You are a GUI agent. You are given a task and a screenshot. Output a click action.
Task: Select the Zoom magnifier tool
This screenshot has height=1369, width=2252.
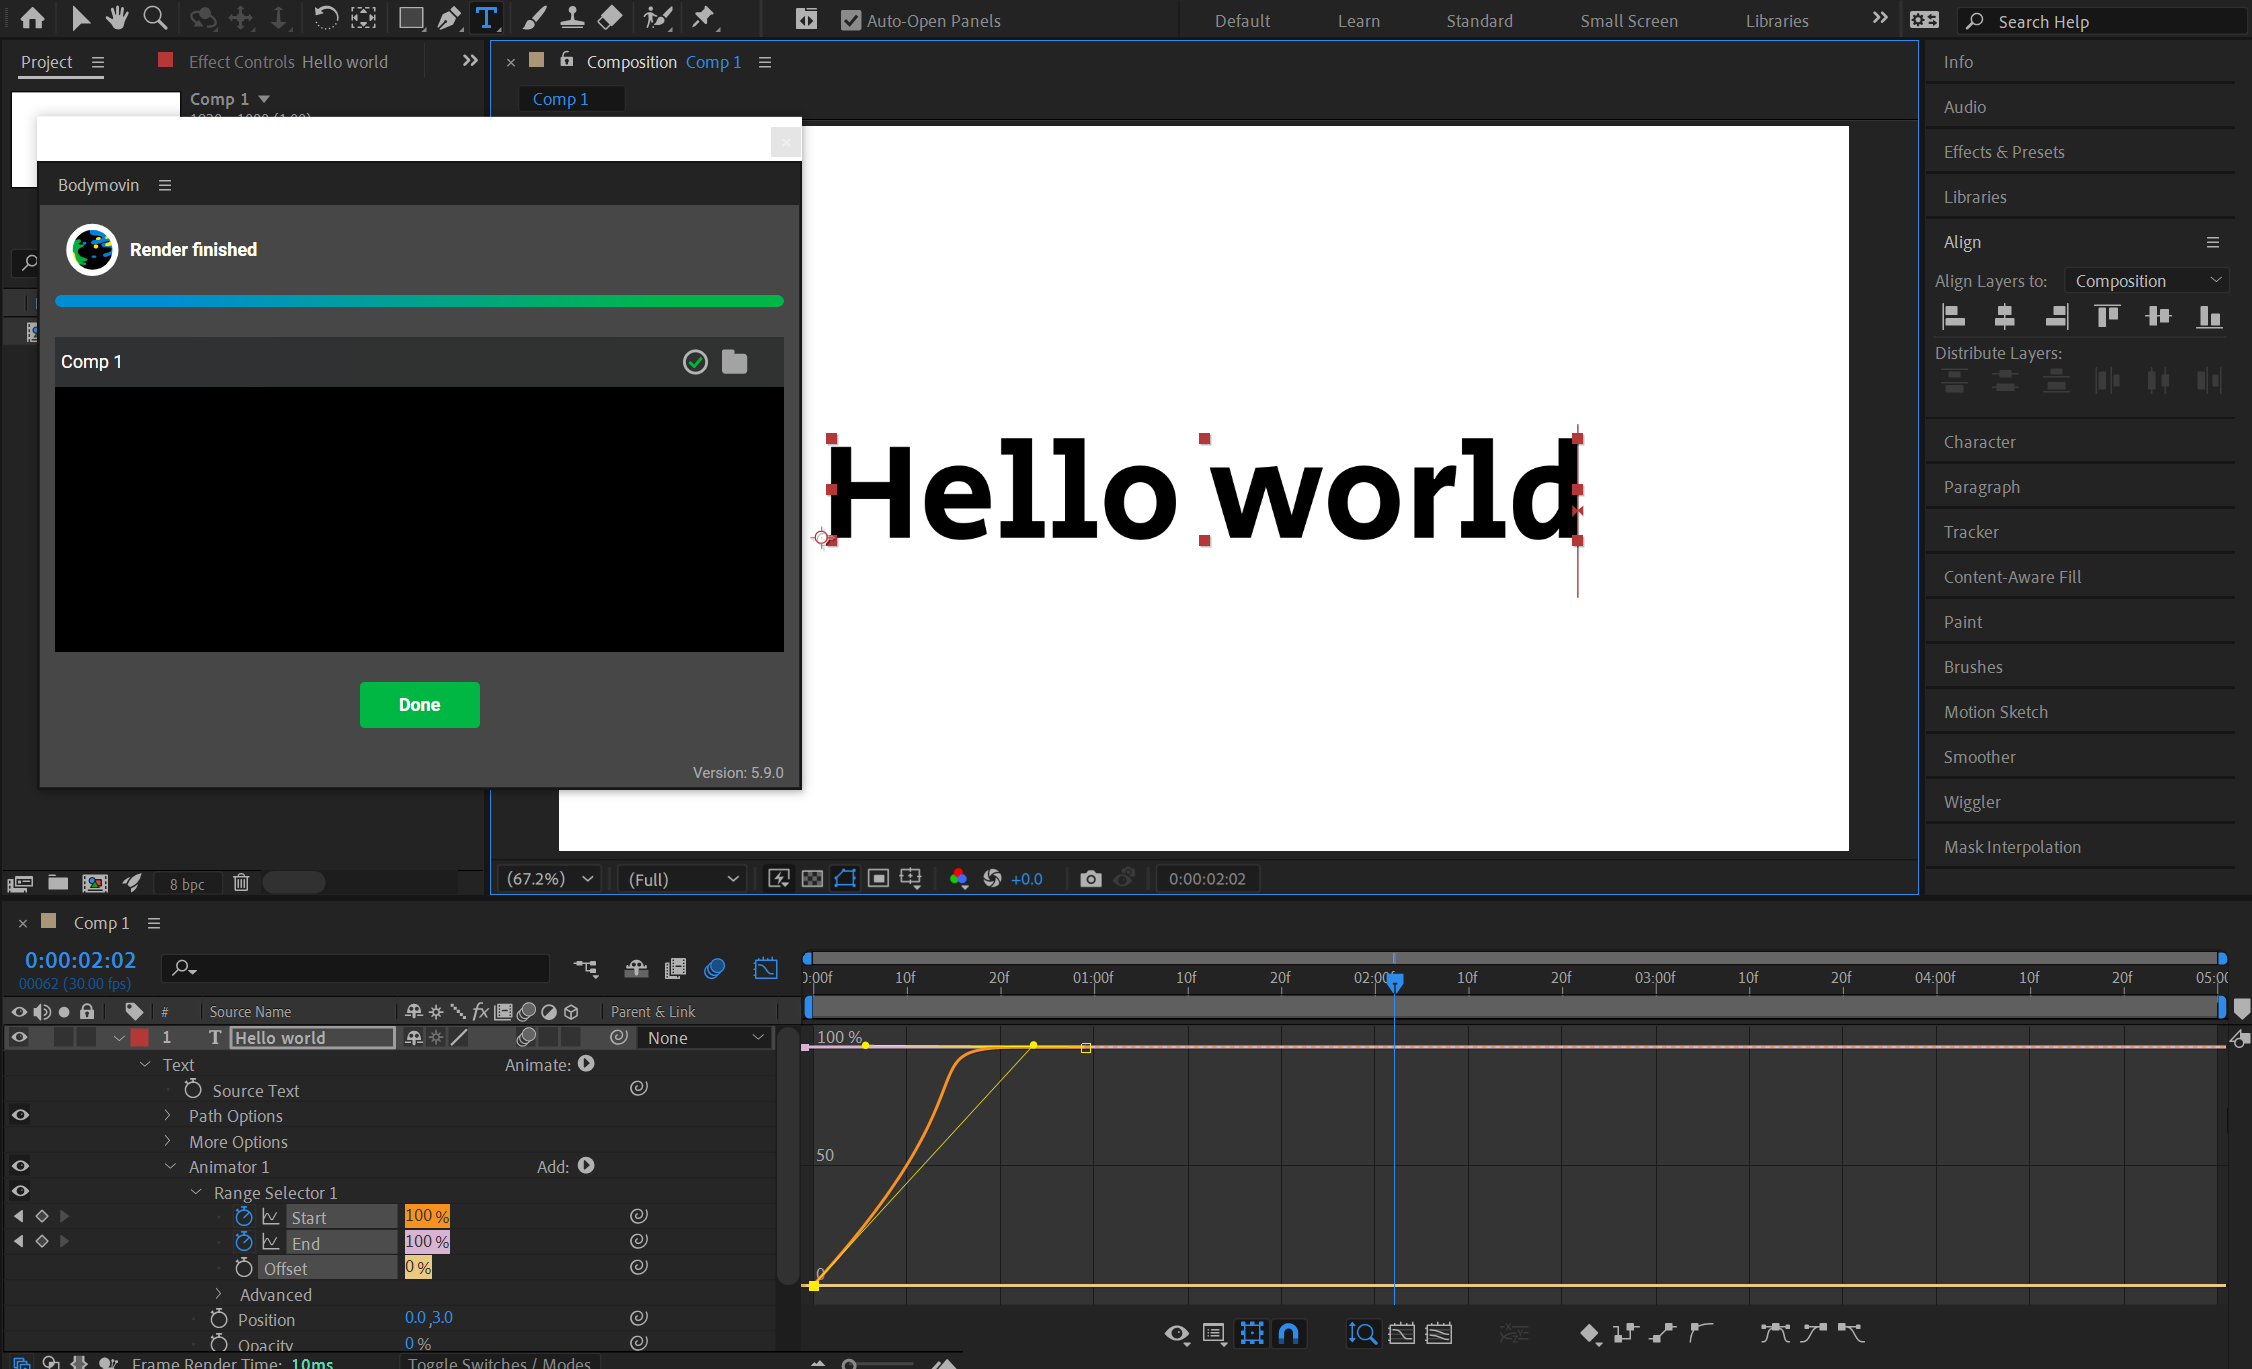155,18
